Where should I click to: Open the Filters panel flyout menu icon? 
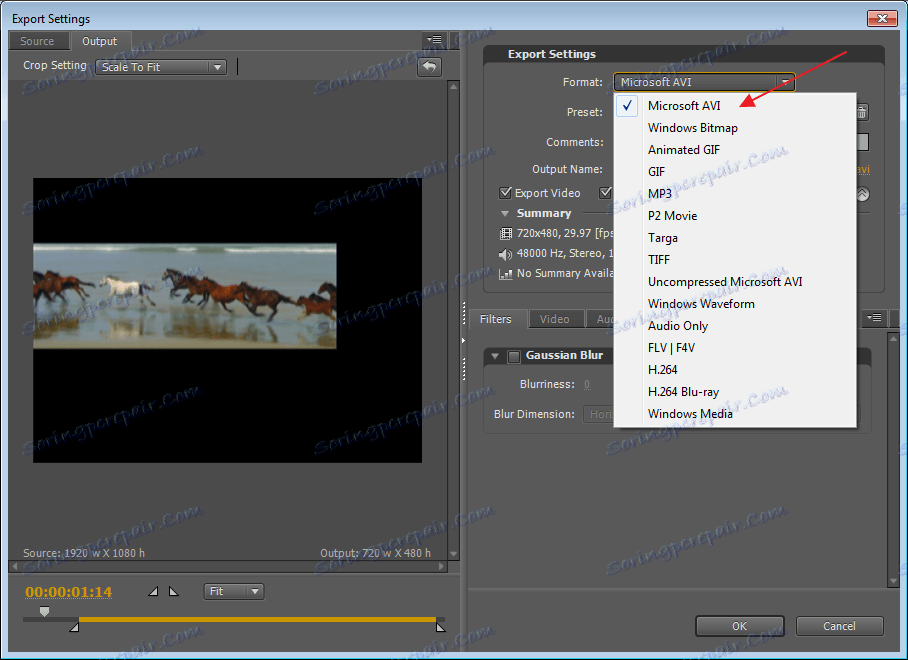pos(874,319)
